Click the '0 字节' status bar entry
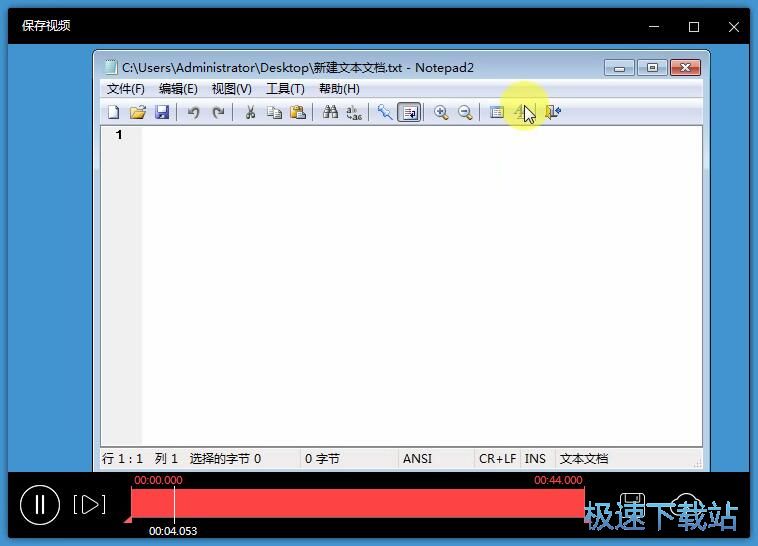Viewport: 758px width, 546px height. 322,458
